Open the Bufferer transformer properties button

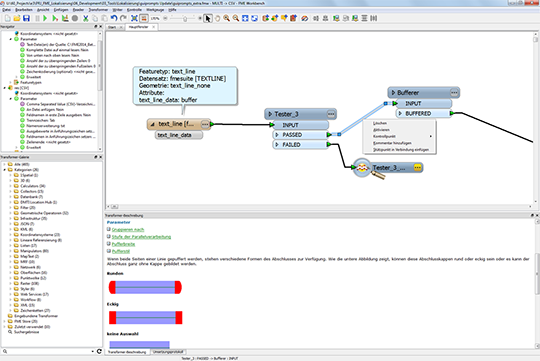pyautogui.click(x=454, y=93)
